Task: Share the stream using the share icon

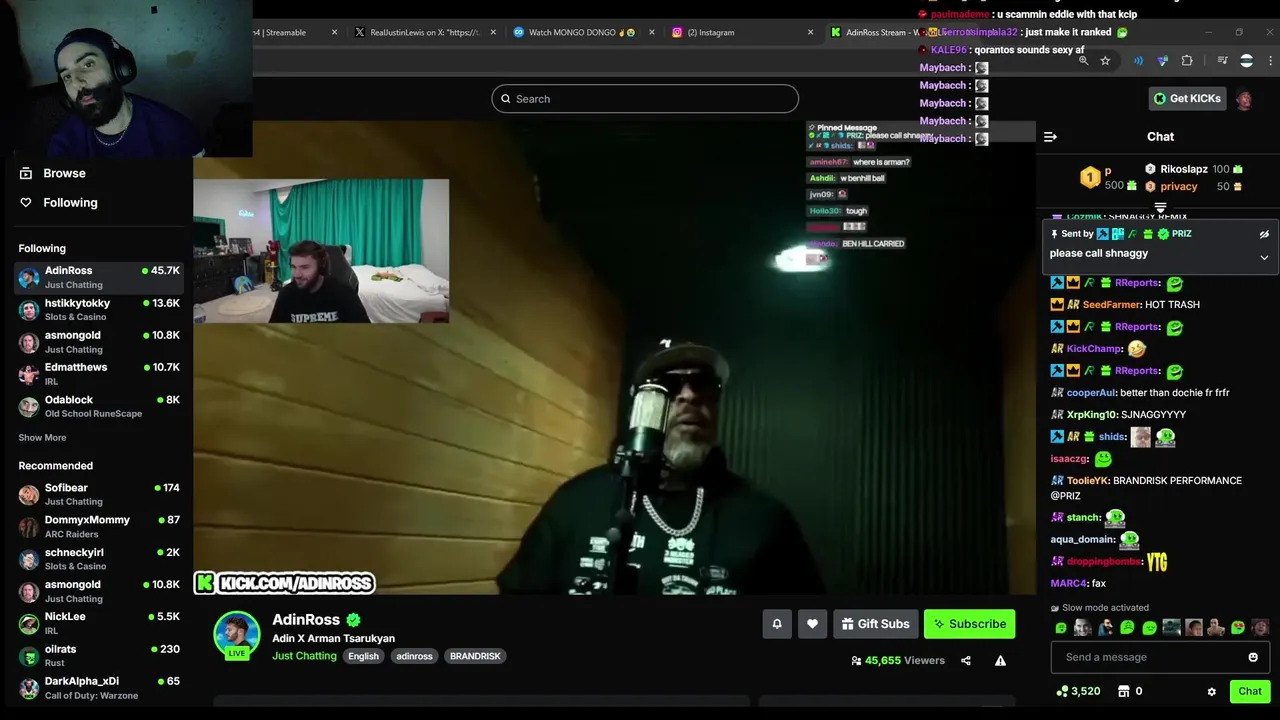Action: point(966,661)
